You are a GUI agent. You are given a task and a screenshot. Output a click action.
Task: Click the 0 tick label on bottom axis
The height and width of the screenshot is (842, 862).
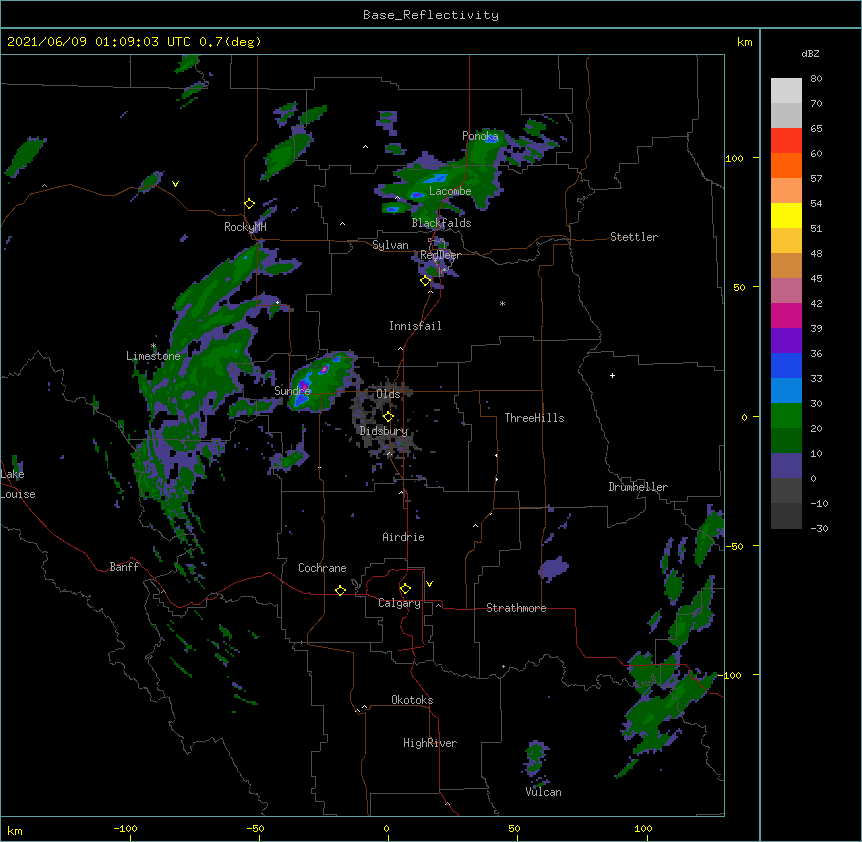386,828
